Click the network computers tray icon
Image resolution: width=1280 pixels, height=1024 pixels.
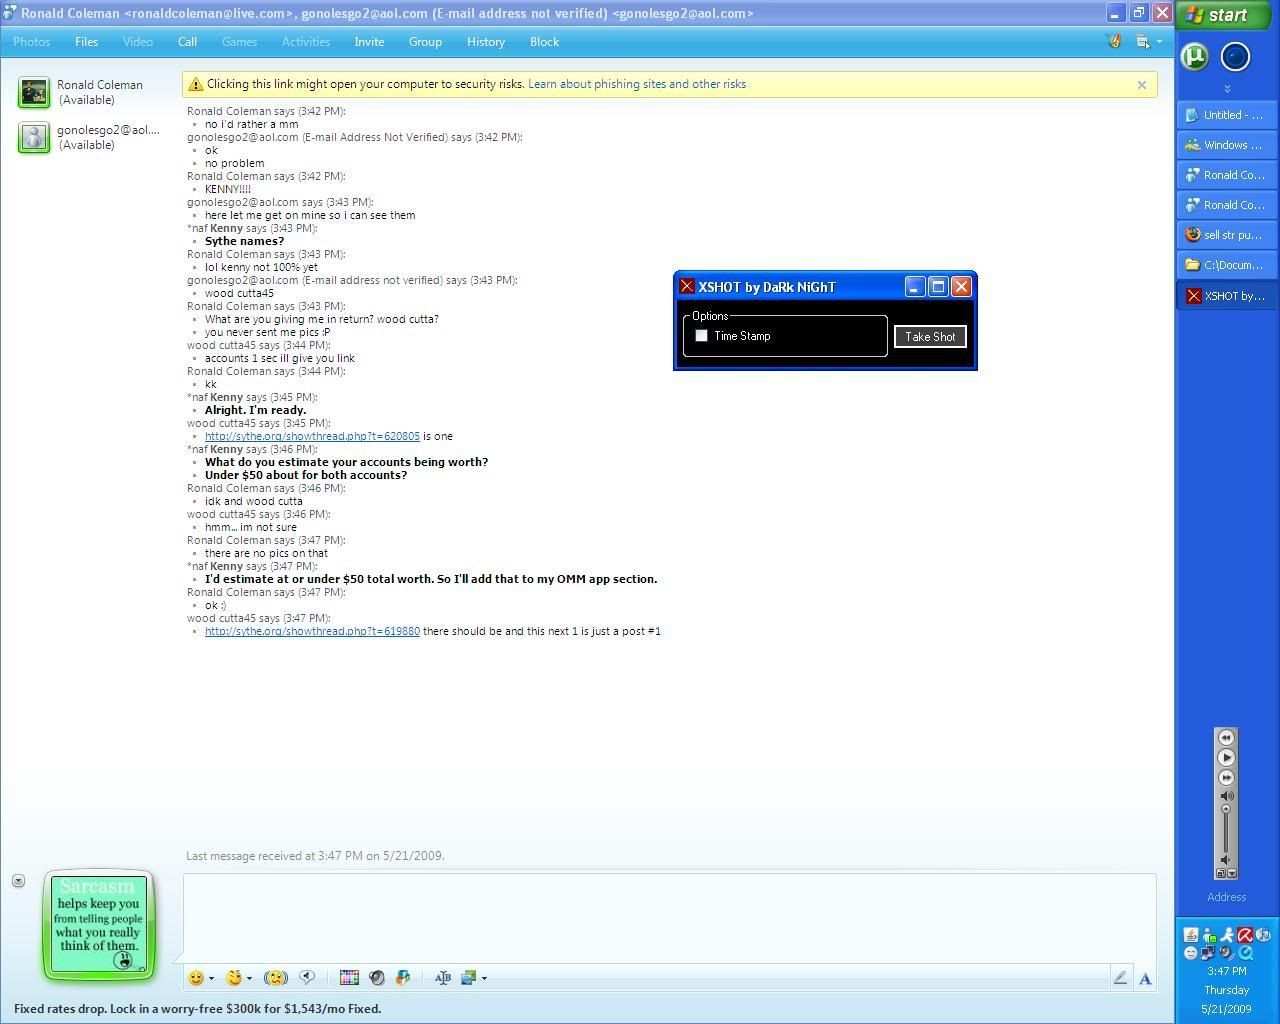pos(1208,953)
